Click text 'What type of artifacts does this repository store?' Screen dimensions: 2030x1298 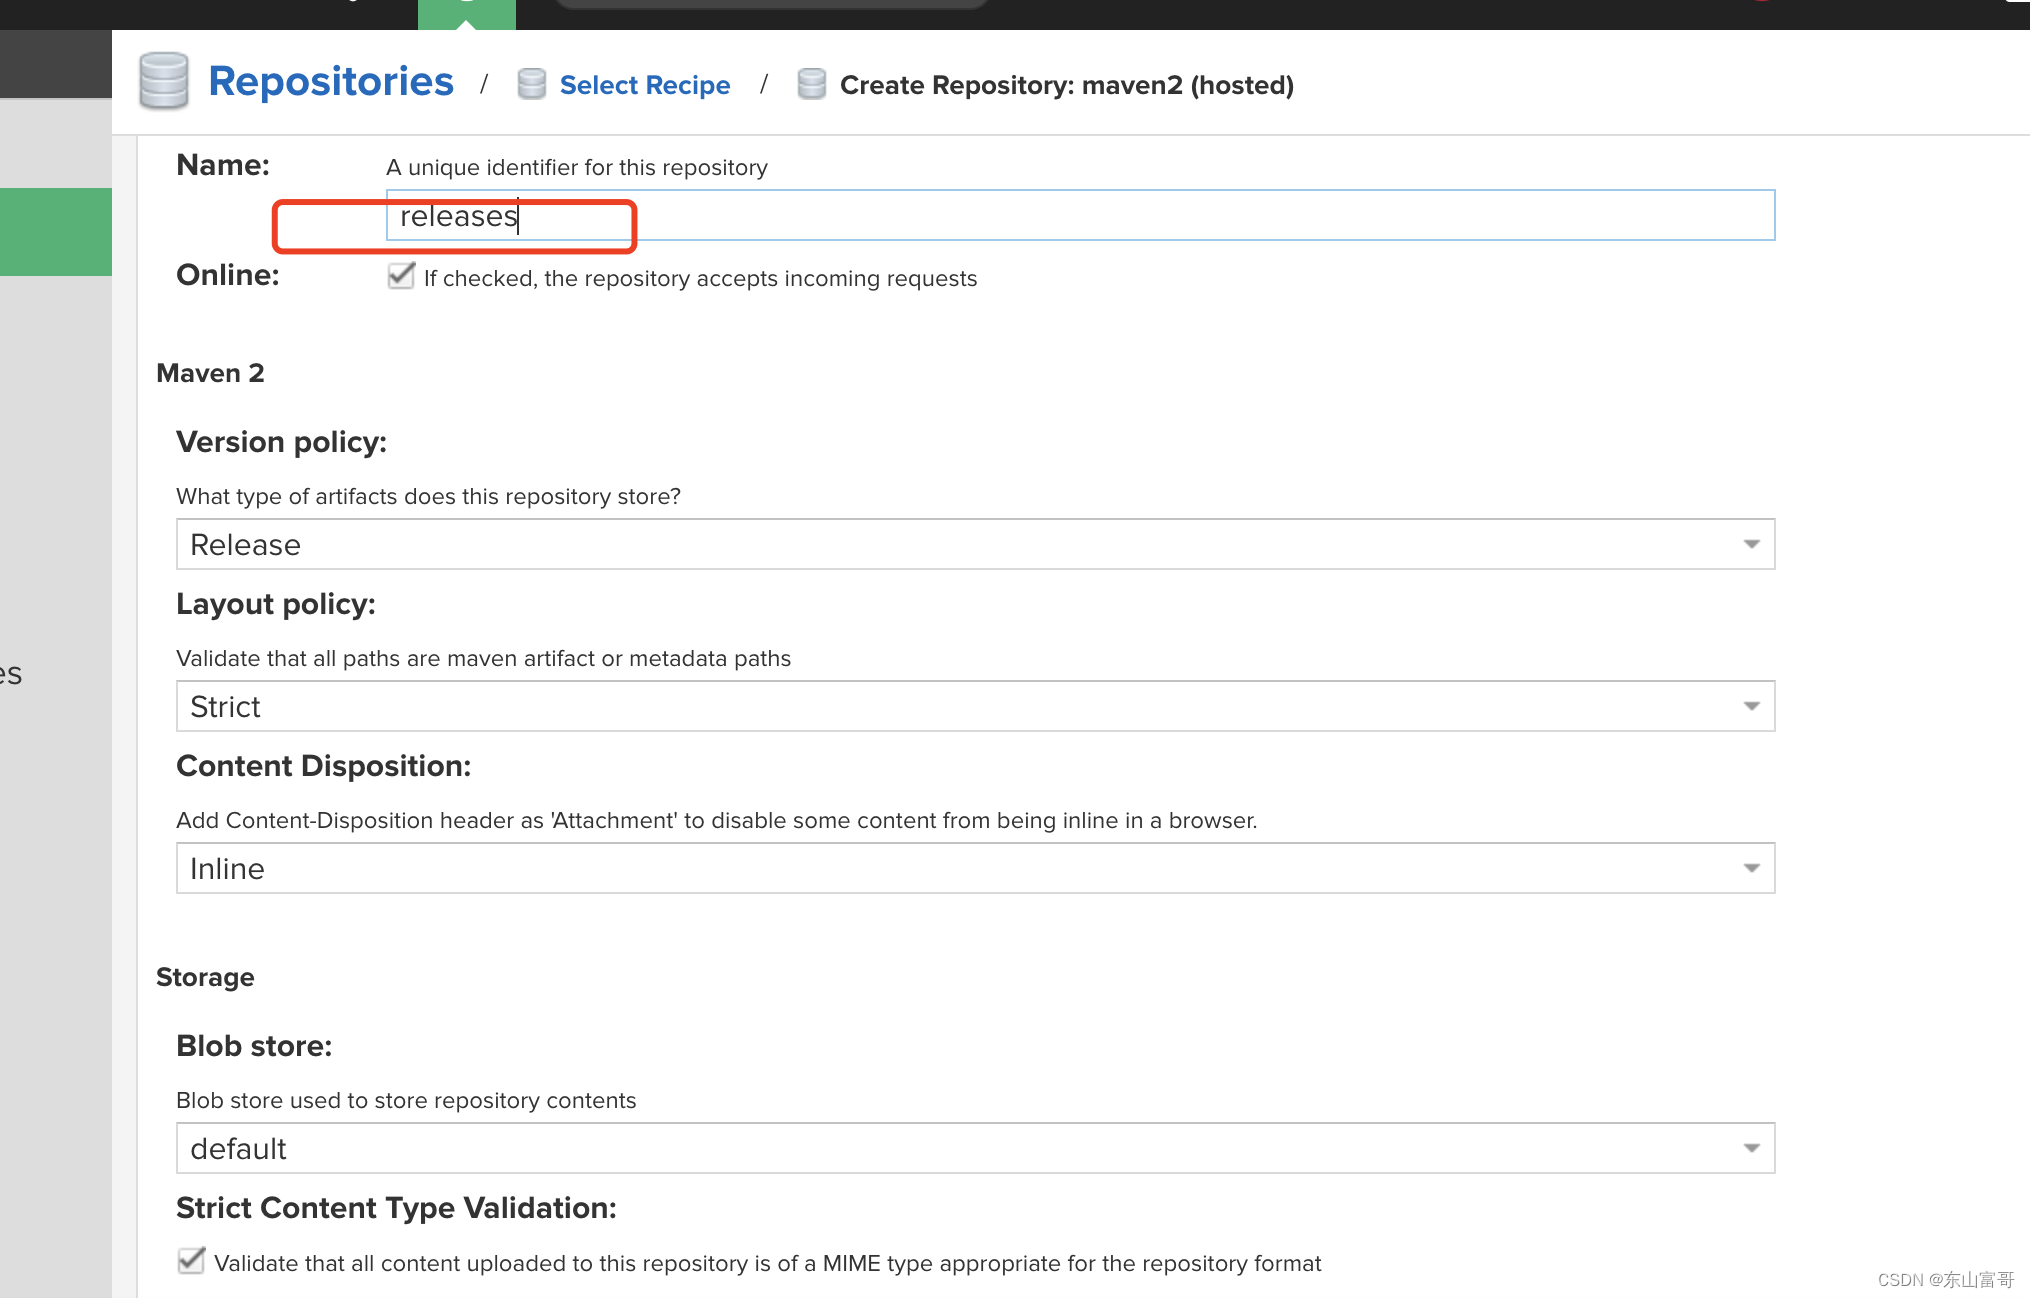[428, 496]
